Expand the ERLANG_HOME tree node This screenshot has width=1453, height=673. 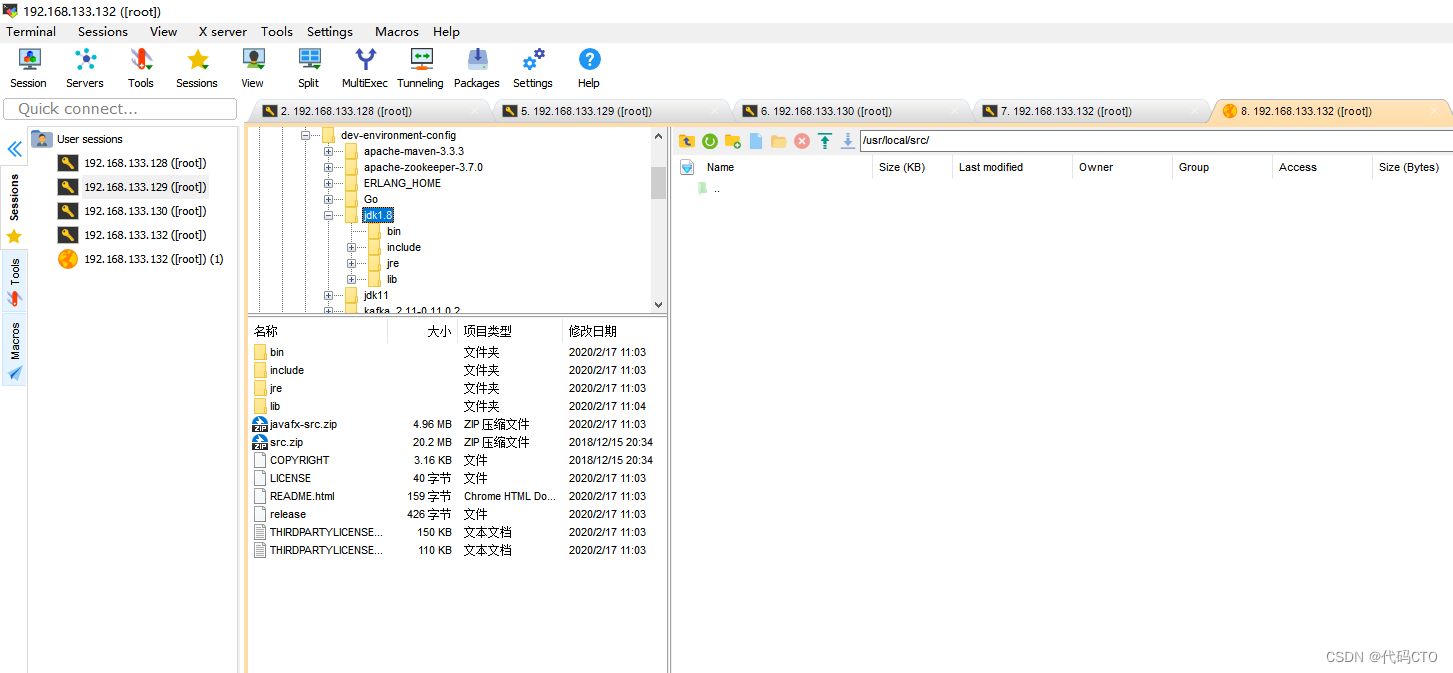click(x=328, y=183)
